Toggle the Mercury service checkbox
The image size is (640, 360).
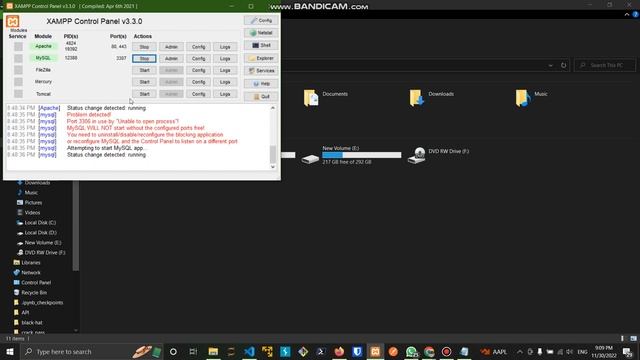point(18,82)
